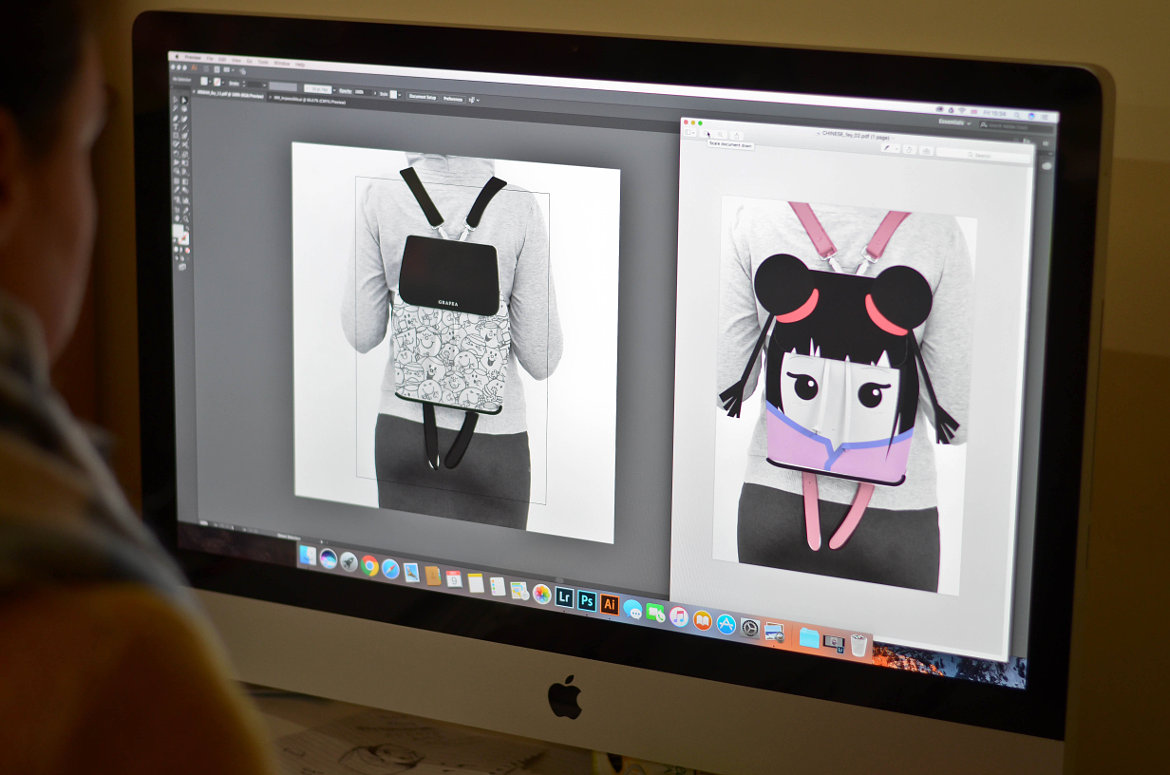Open Finder from the Dock

pyautogui.click(x=307, y=555)
